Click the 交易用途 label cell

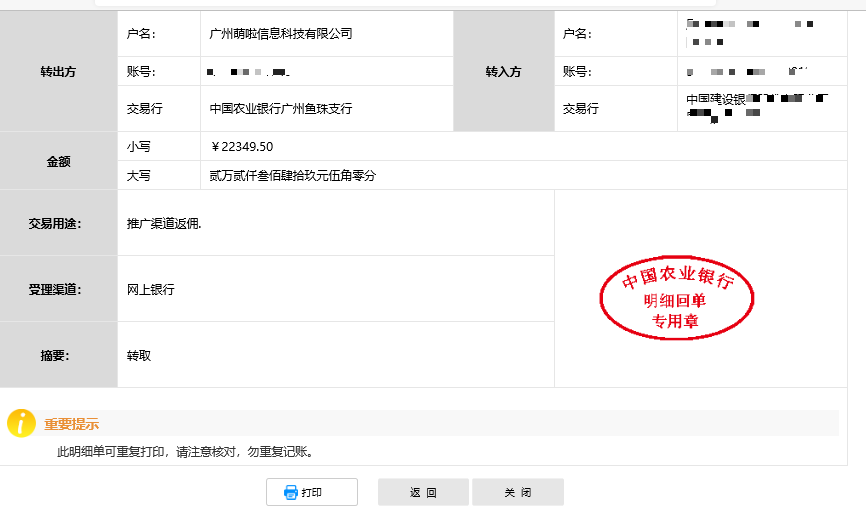click(59, 223)
